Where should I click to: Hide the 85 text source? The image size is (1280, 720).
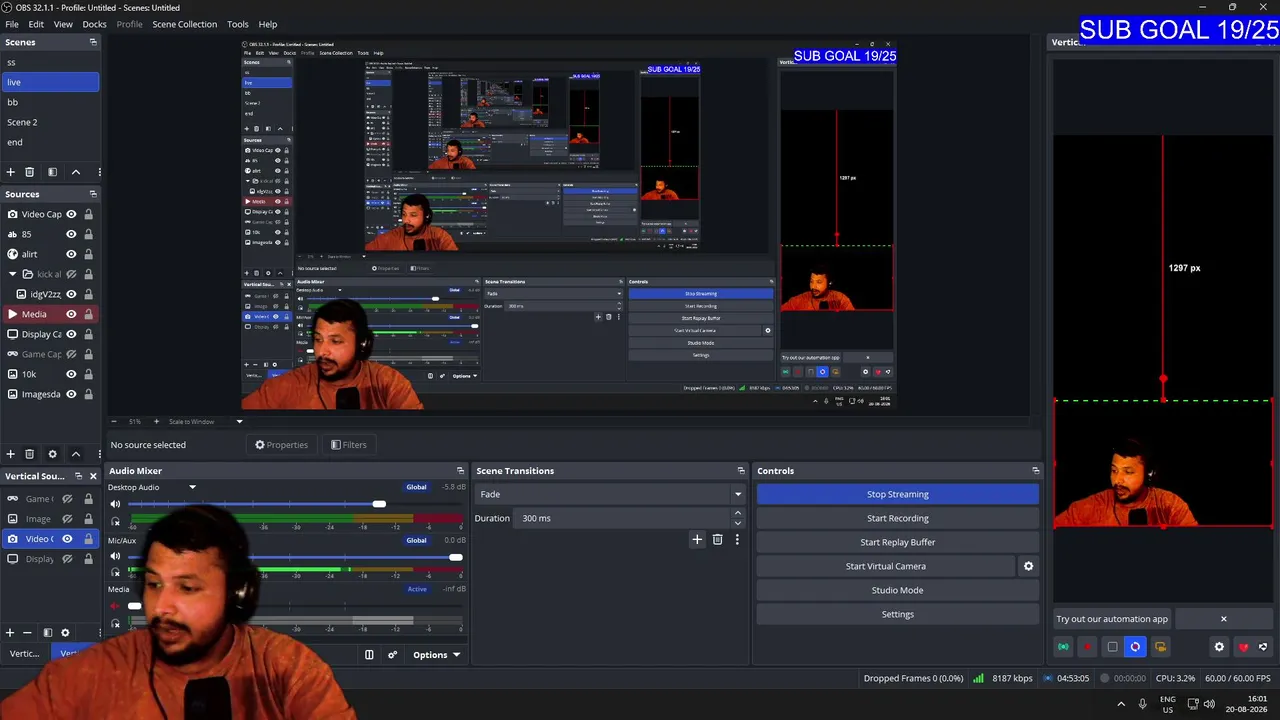coord(71,234)
